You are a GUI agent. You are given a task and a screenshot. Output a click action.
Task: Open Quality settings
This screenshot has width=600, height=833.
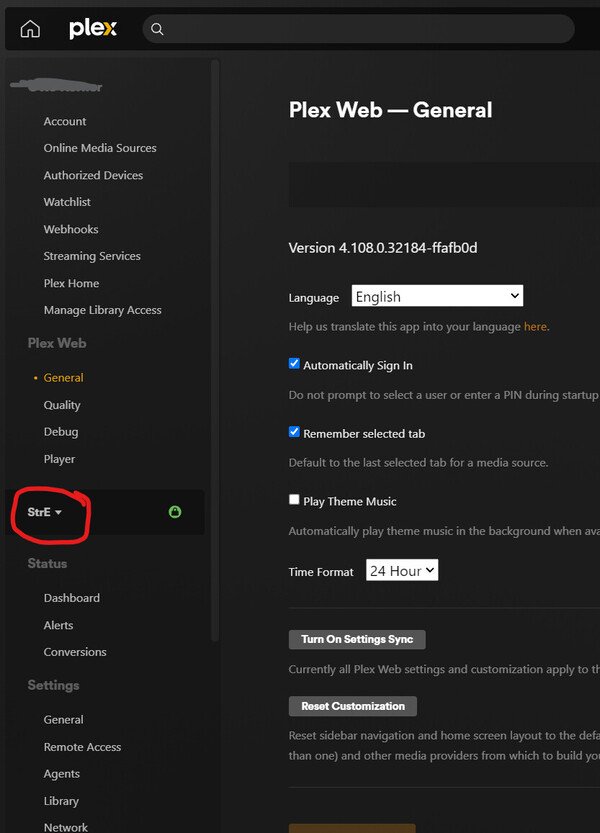click(62, 405)
